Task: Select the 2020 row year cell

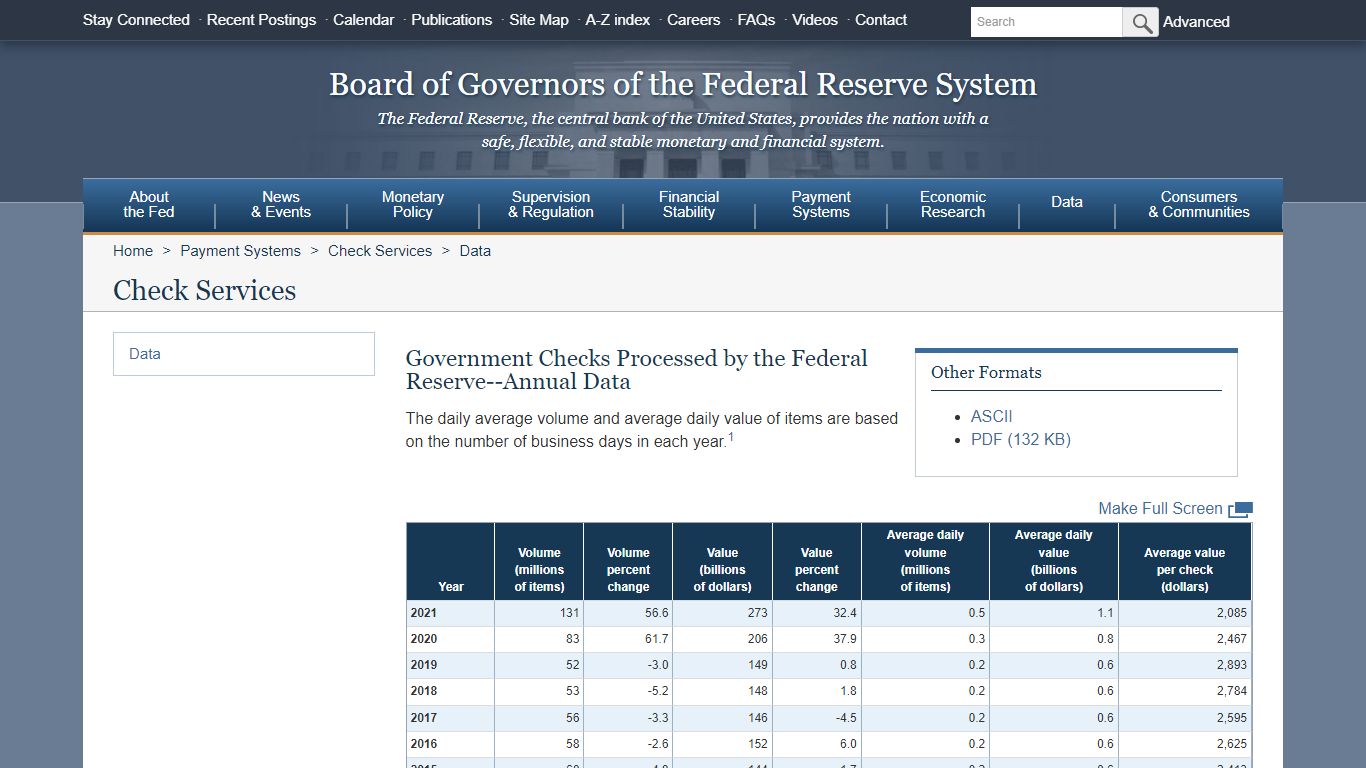Action: 451,639
